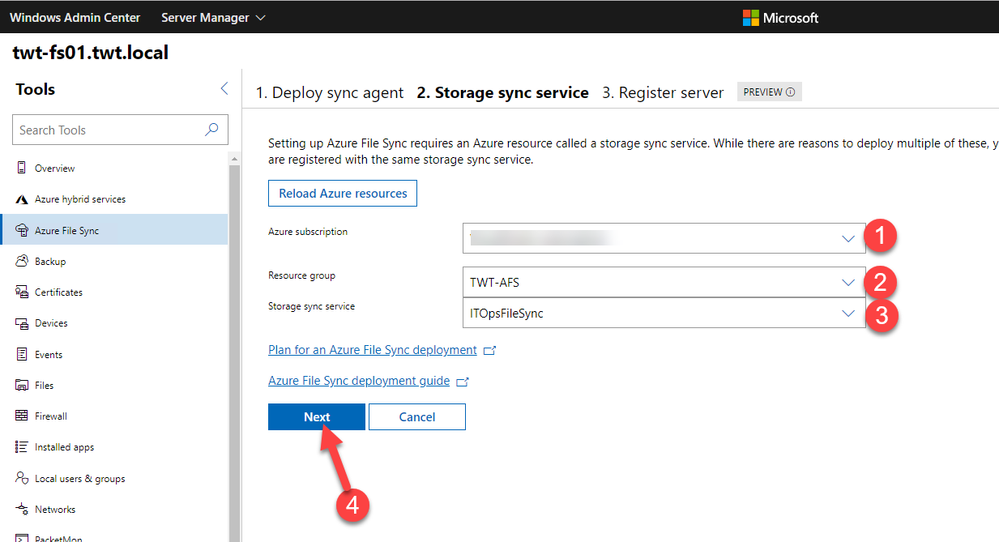Open Certificates tool label in sidebar
999x542 pixels.
pos(59,292)
